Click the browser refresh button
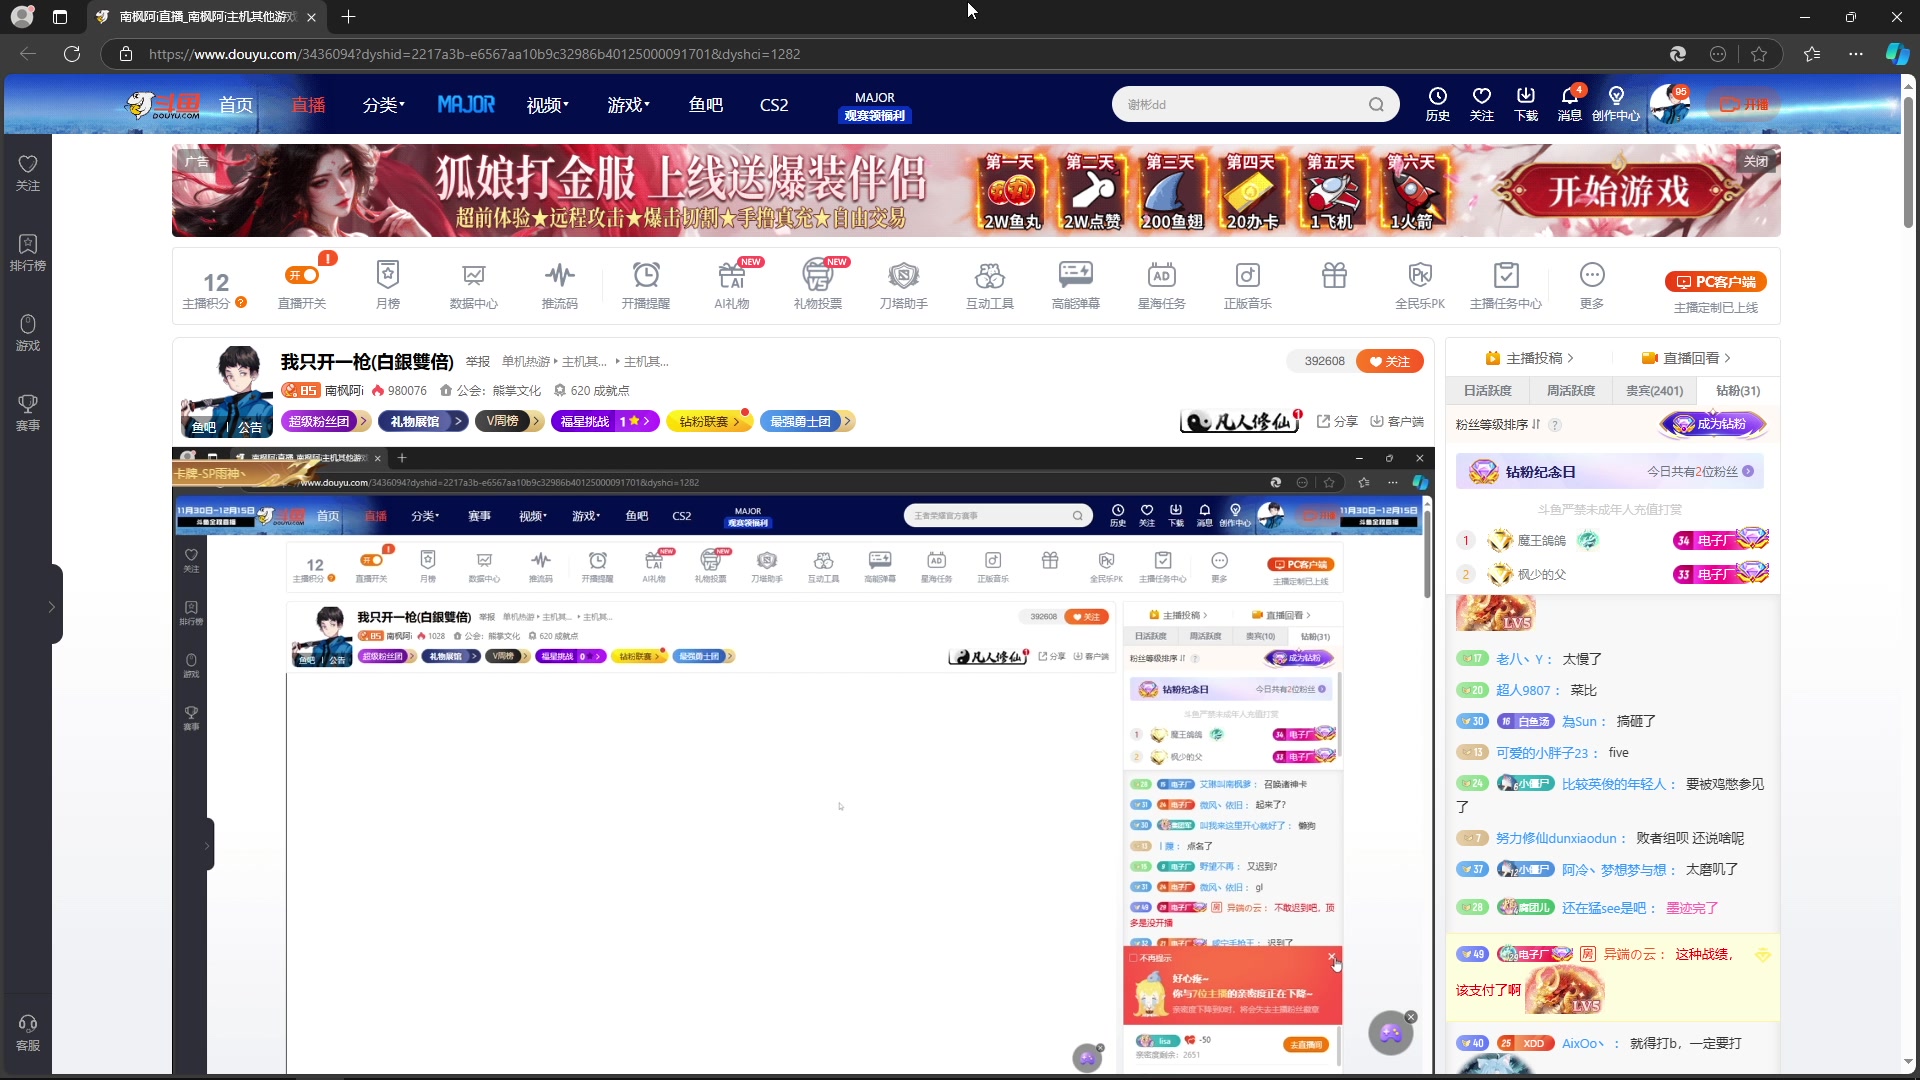The image size is (1920, 1080). click(x=72, y=54)
